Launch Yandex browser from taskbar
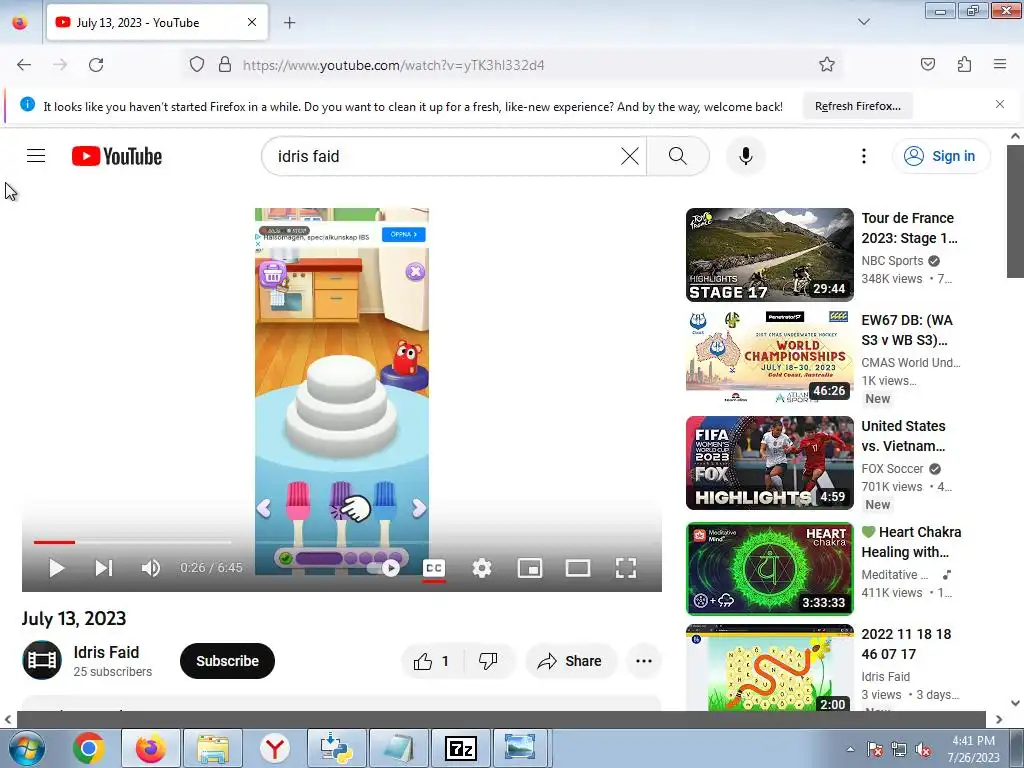Screen dimensions: 1024x768 [275, 748]
